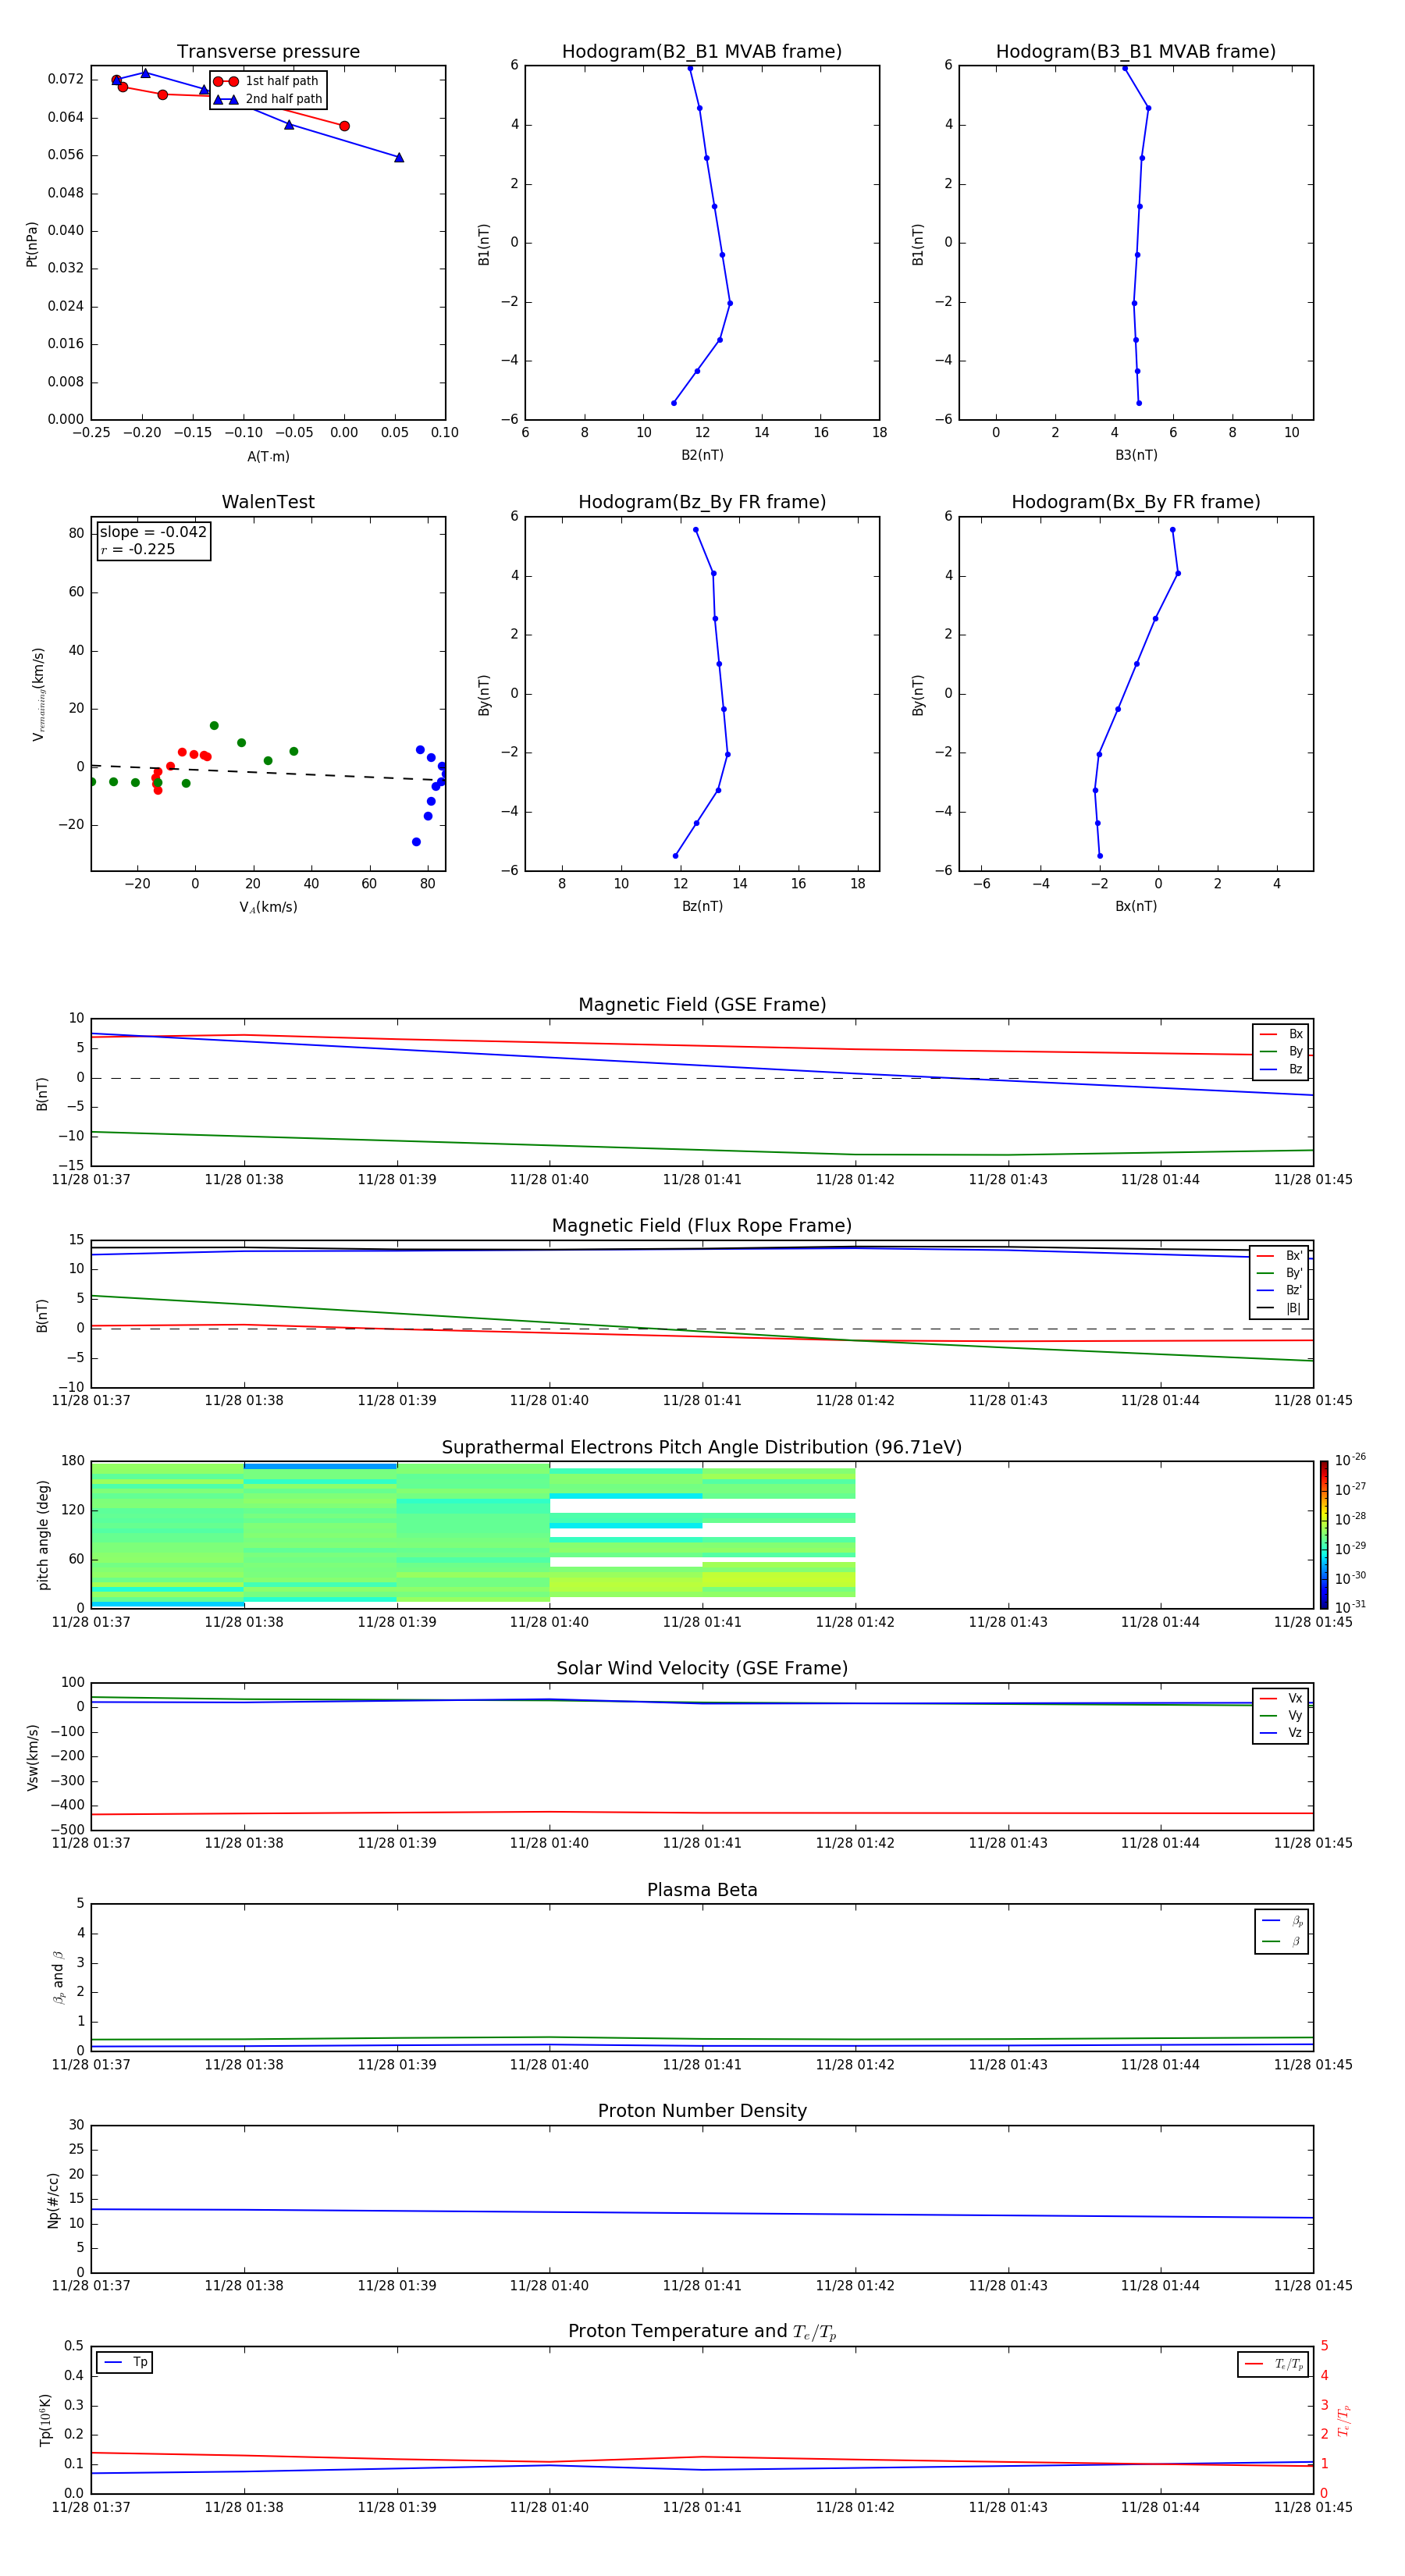Image resolution: width=1405 pixels, height=2576 pixels.
Task: Click the 'Bz(nT)' axis label
Action: [x=702, y=906]
